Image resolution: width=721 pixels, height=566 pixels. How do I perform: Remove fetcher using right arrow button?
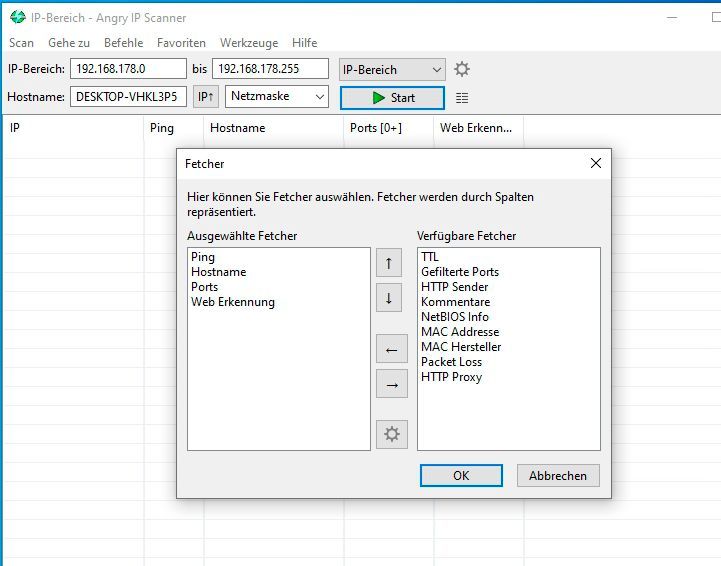coord(392,384)
